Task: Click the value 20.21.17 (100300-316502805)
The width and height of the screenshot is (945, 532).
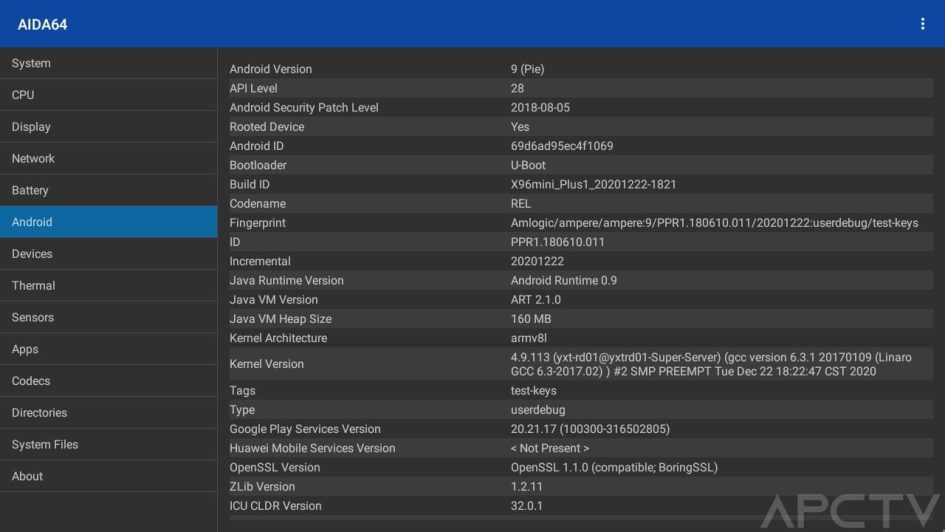Action: (x=590, y=430)
